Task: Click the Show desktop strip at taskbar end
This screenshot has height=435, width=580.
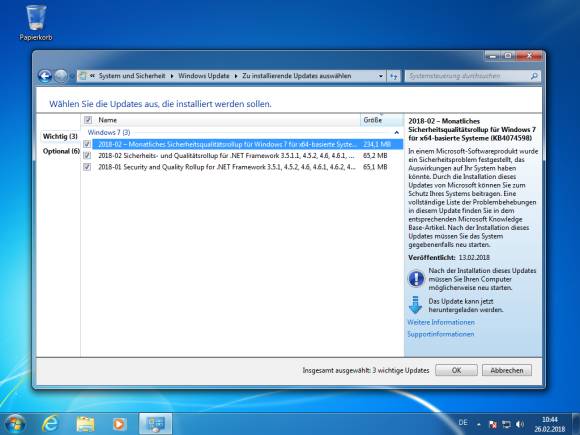Action: (576, 424)
